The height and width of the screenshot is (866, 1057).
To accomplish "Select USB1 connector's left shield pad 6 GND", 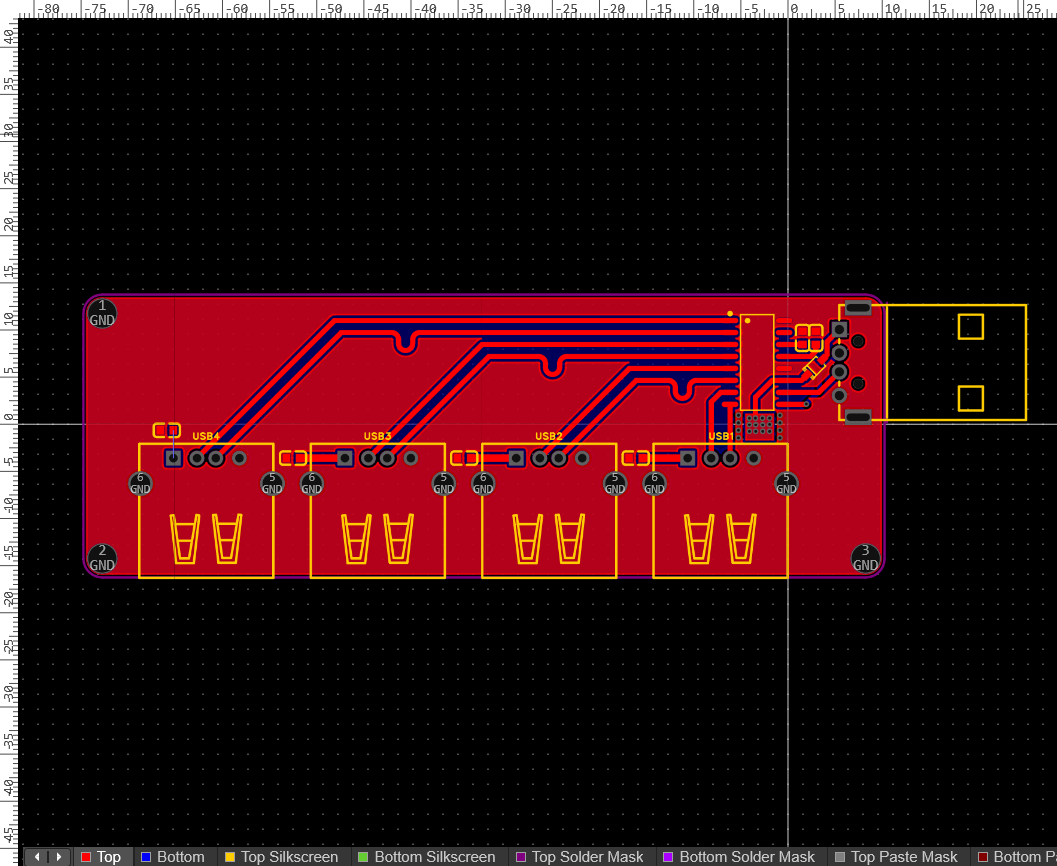I will tap(655, 484).
